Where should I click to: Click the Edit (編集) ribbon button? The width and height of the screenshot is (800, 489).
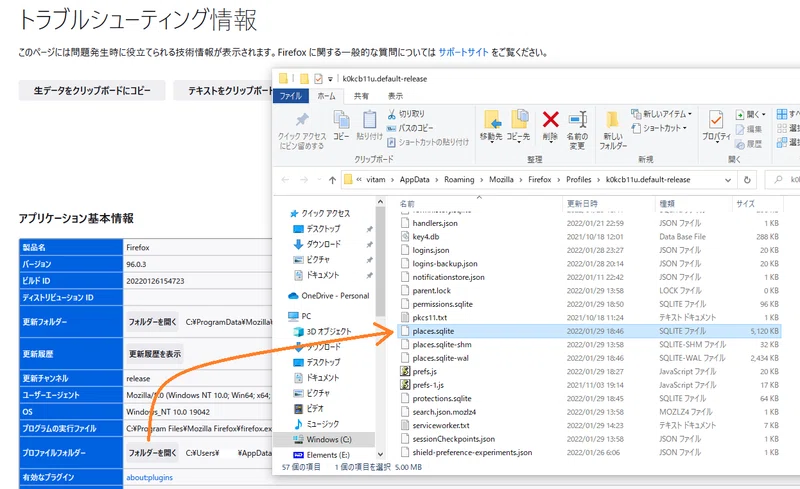click(749, 129)
